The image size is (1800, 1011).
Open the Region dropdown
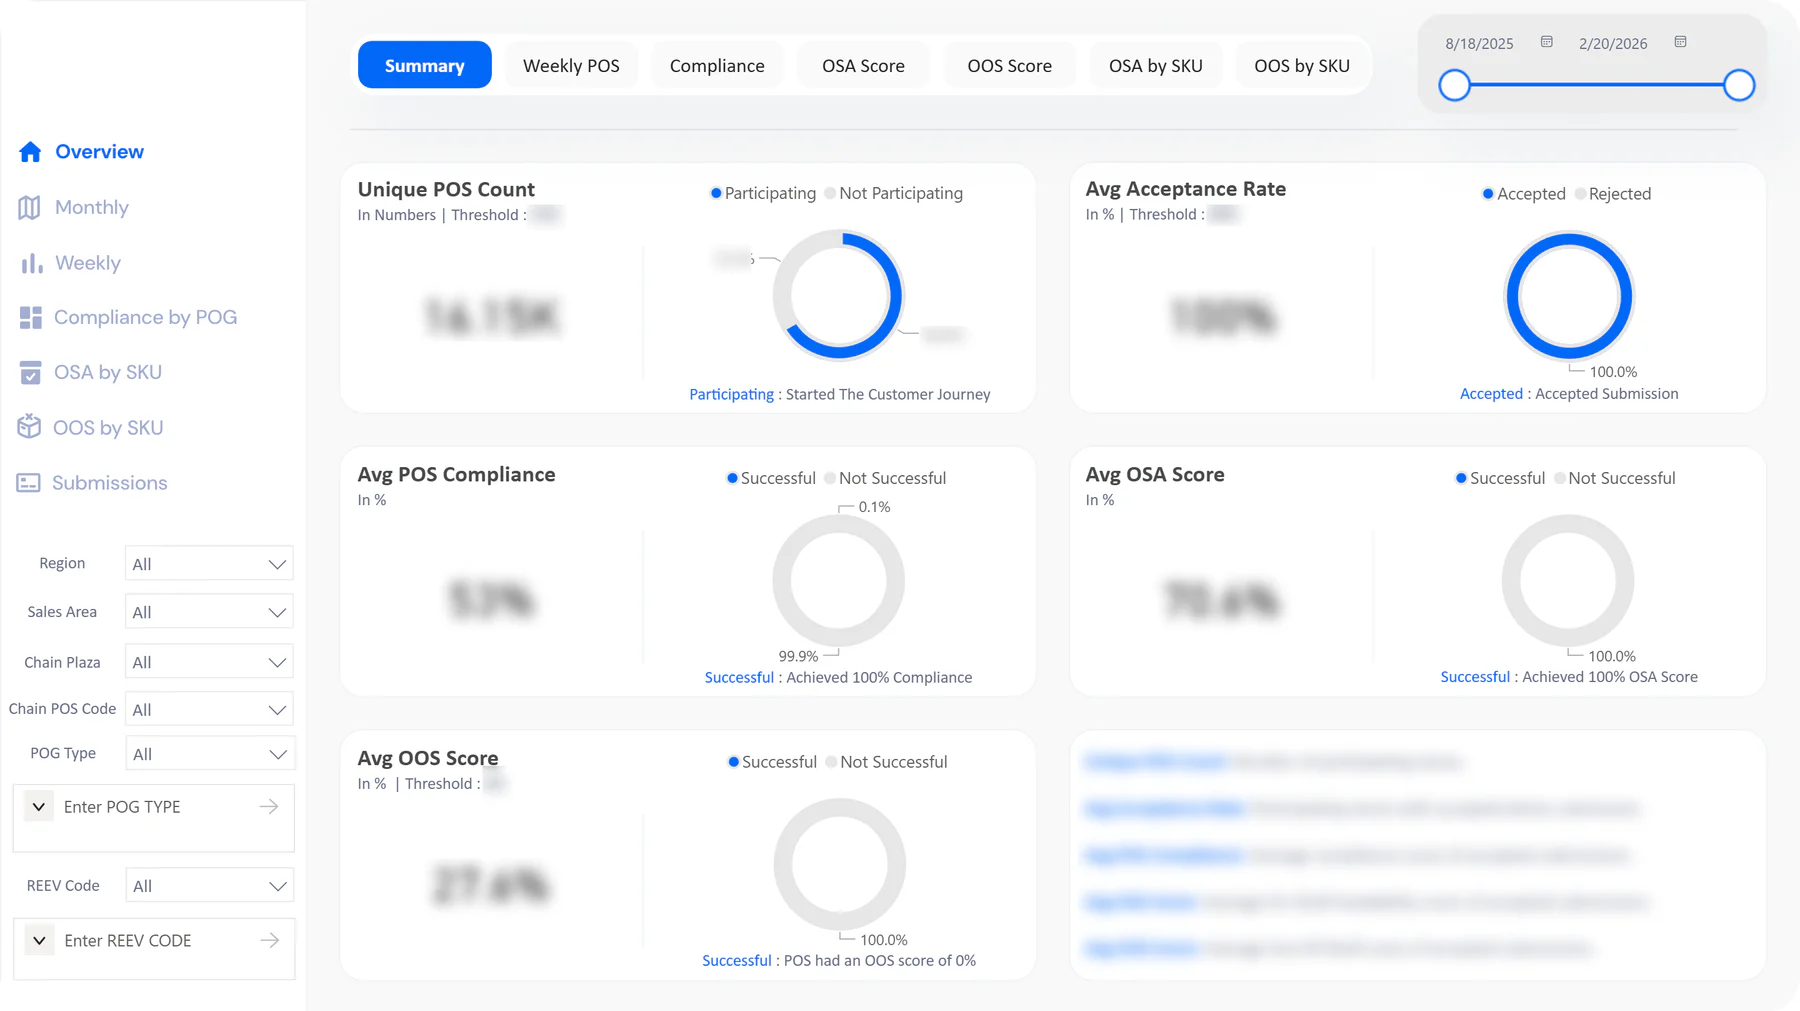209,564
